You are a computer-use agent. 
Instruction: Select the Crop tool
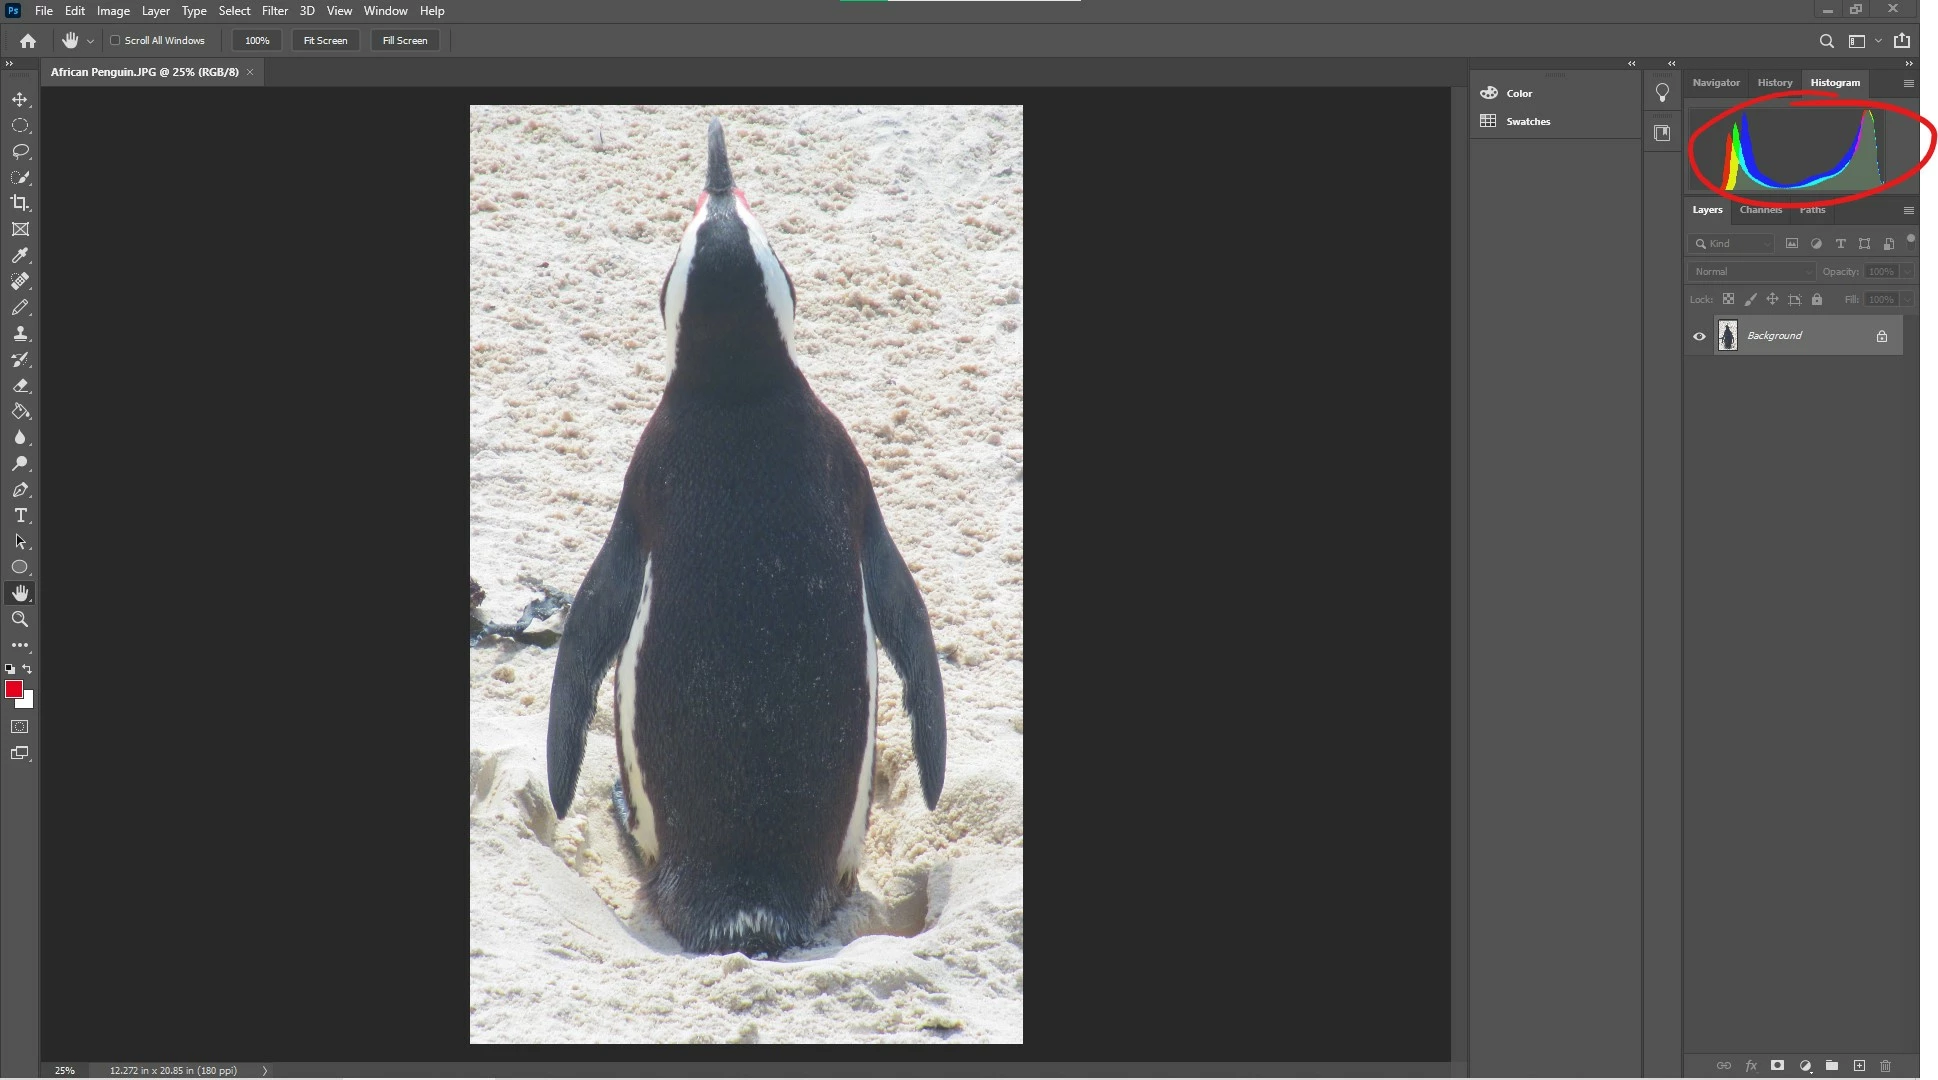(20, 203)
